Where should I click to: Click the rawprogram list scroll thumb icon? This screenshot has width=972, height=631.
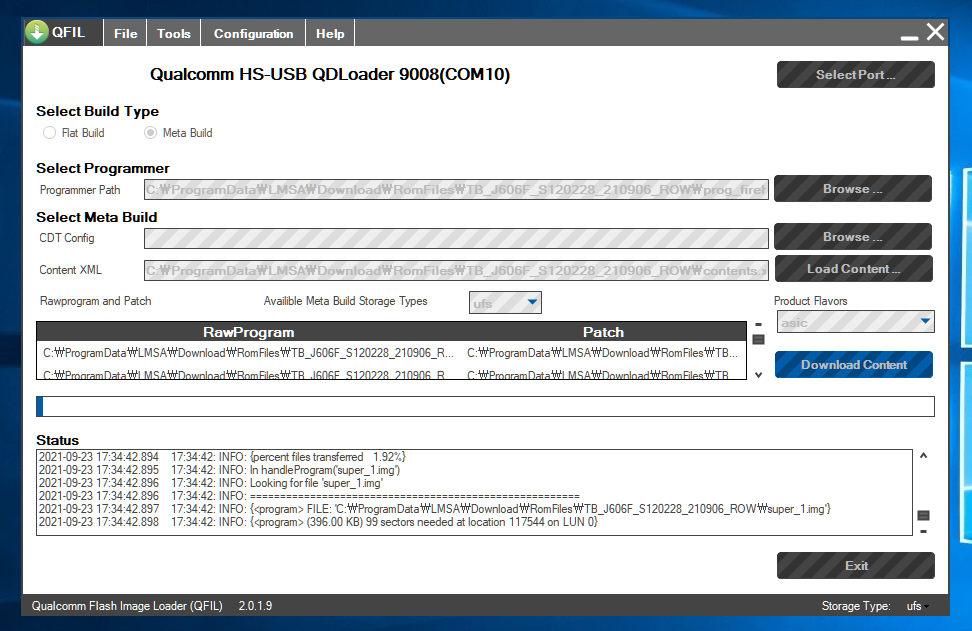pos(758,339)
